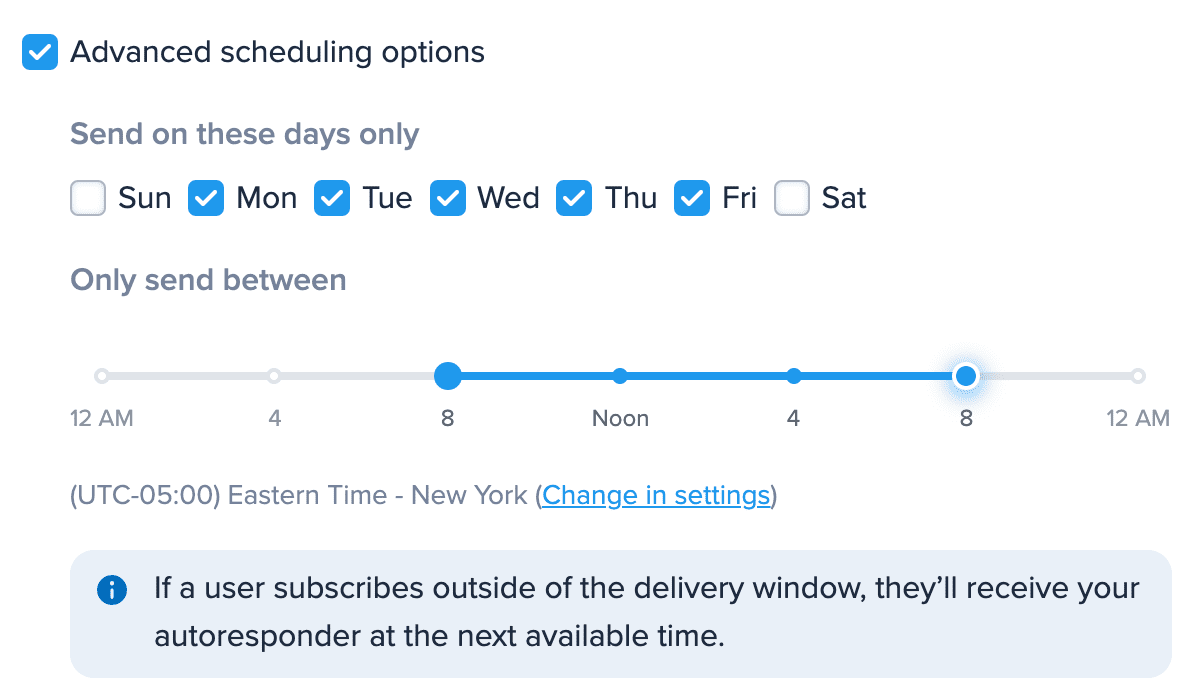Image resolution: width=1192 pixels, height=696 pixels.
Task: Enable the Sat checkbox
Action: [x=791, y=198]
